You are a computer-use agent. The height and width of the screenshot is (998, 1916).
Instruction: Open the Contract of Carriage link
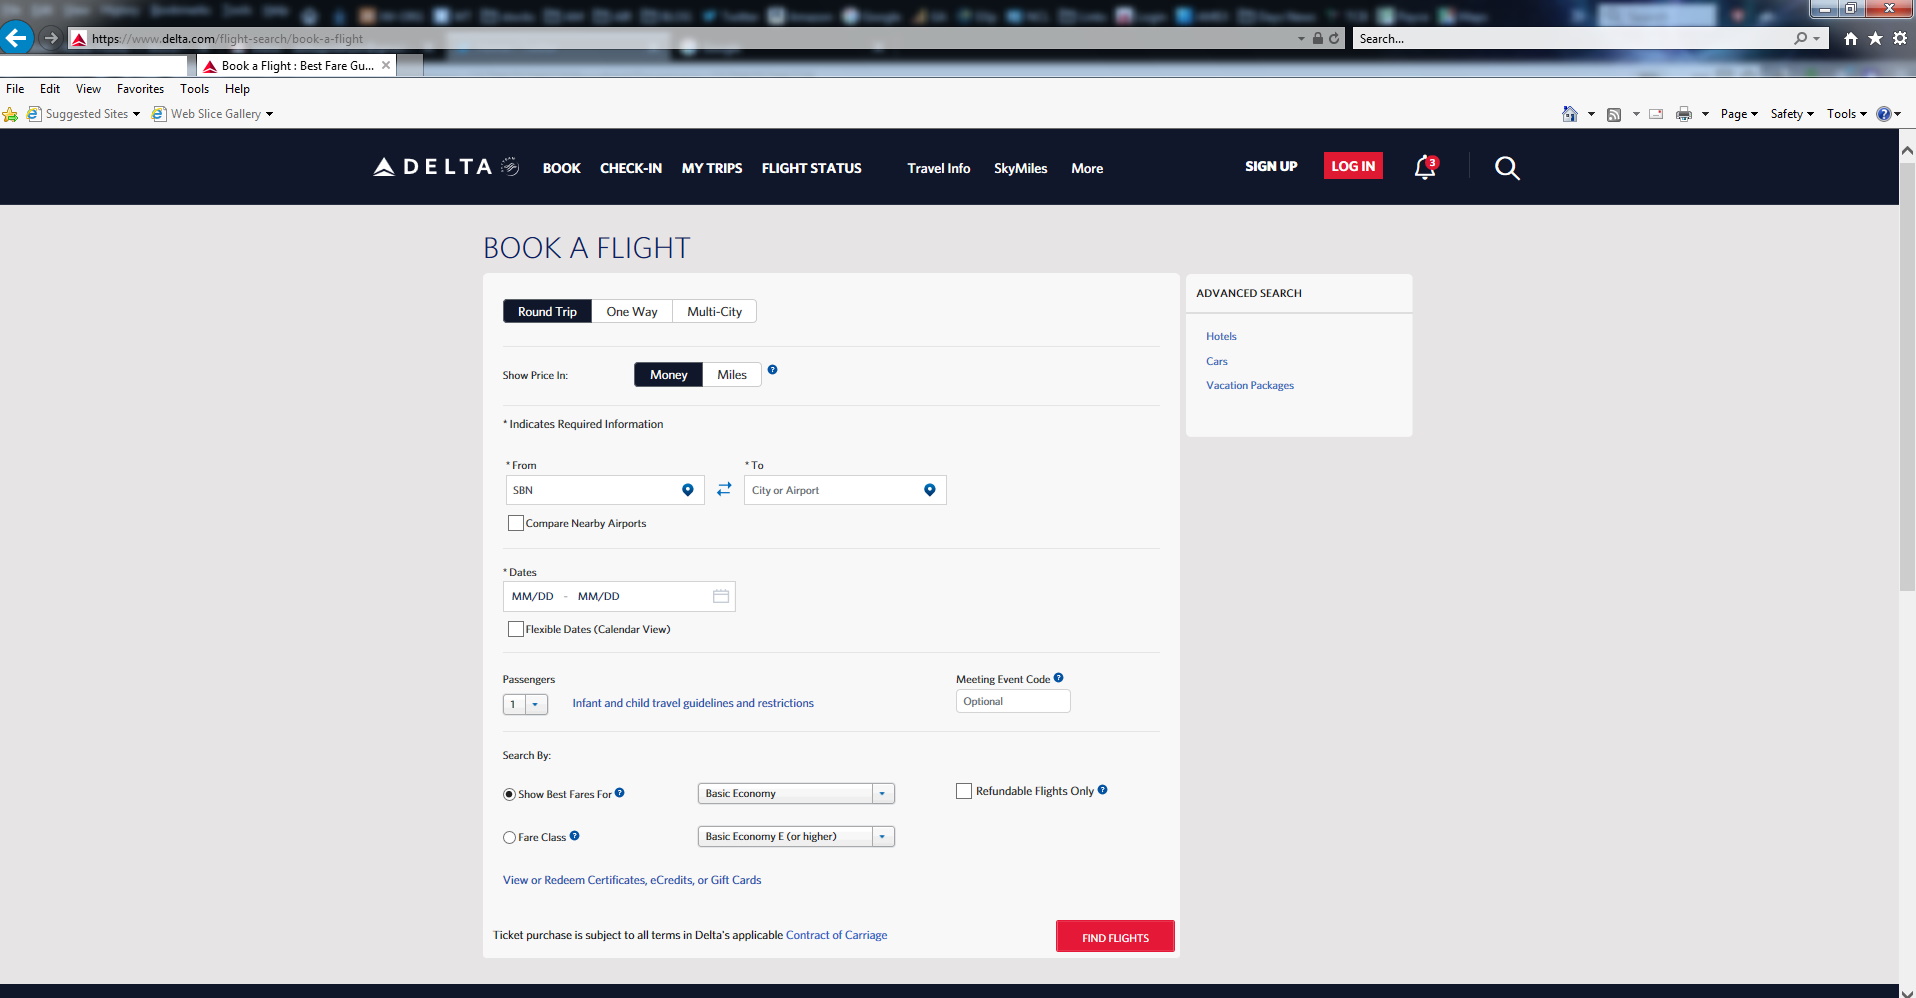click(x=836, y=935)
